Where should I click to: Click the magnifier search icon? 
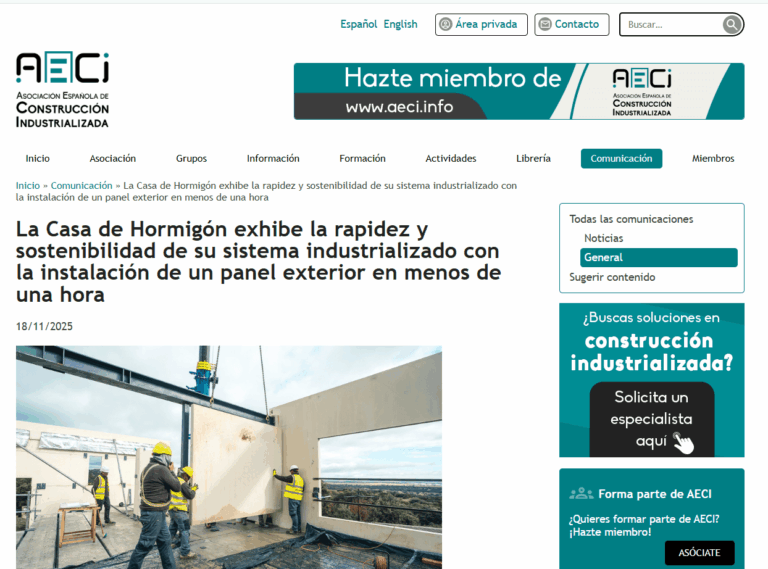pos(731,24)
